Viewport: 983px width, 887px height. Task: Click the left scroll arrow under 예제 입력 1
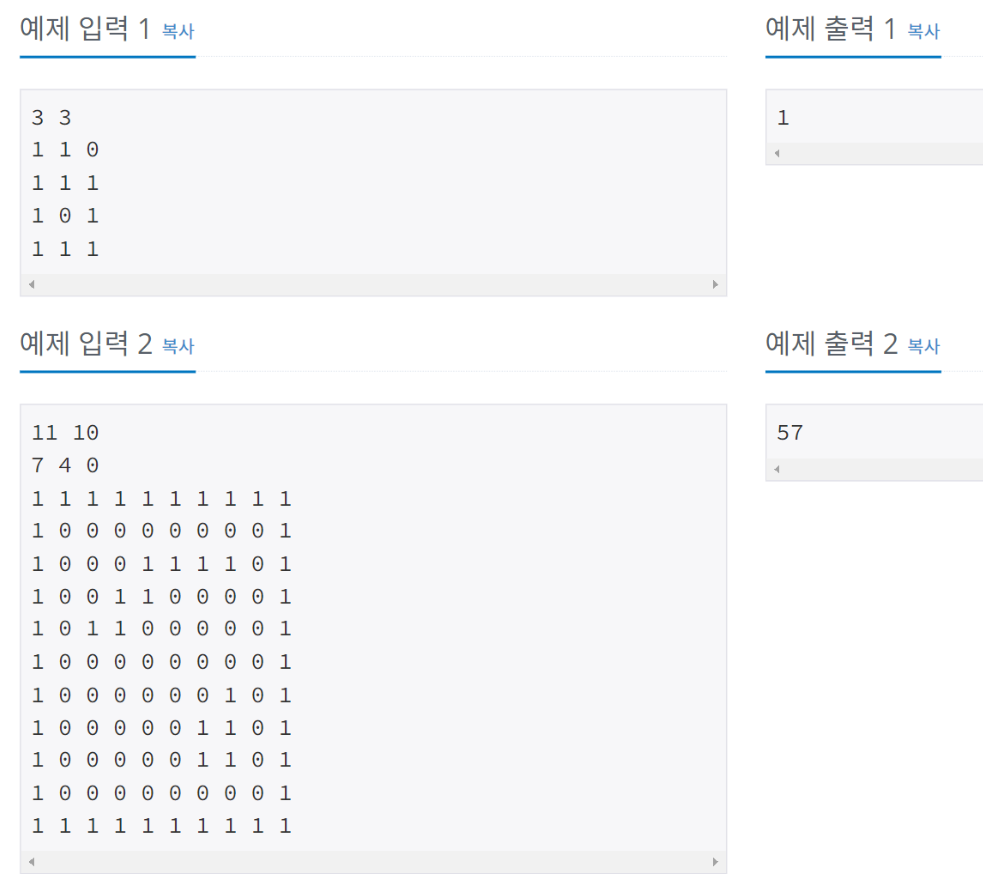coord(31,284)
